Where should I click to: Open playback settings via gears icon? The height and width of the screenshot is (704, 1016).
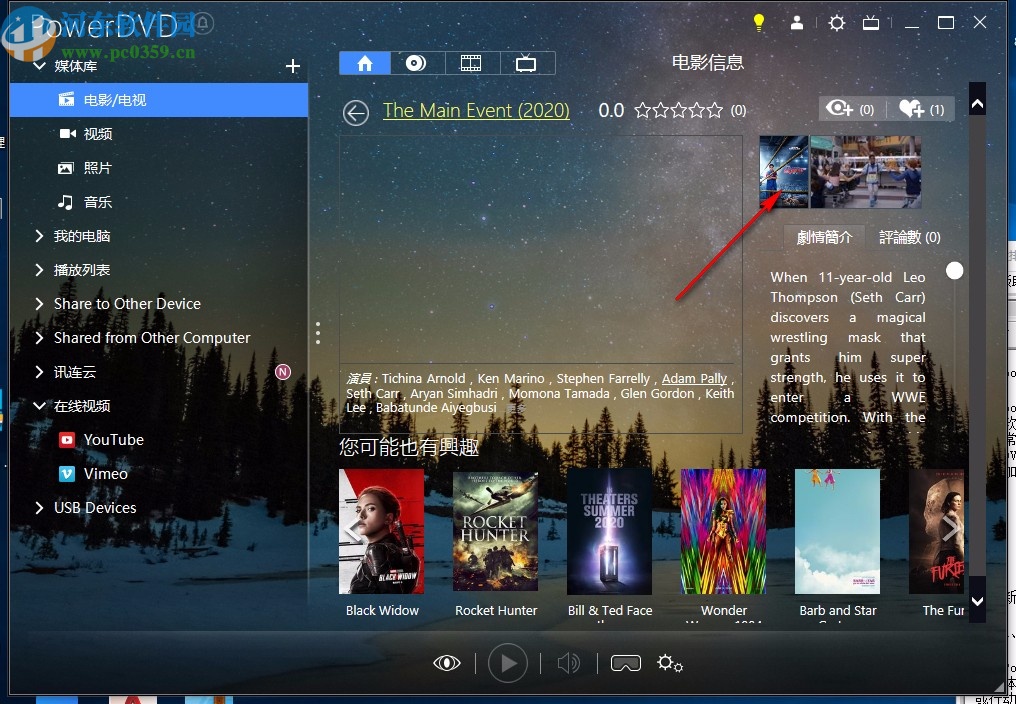pyautogui.click(x=670, y=663)
